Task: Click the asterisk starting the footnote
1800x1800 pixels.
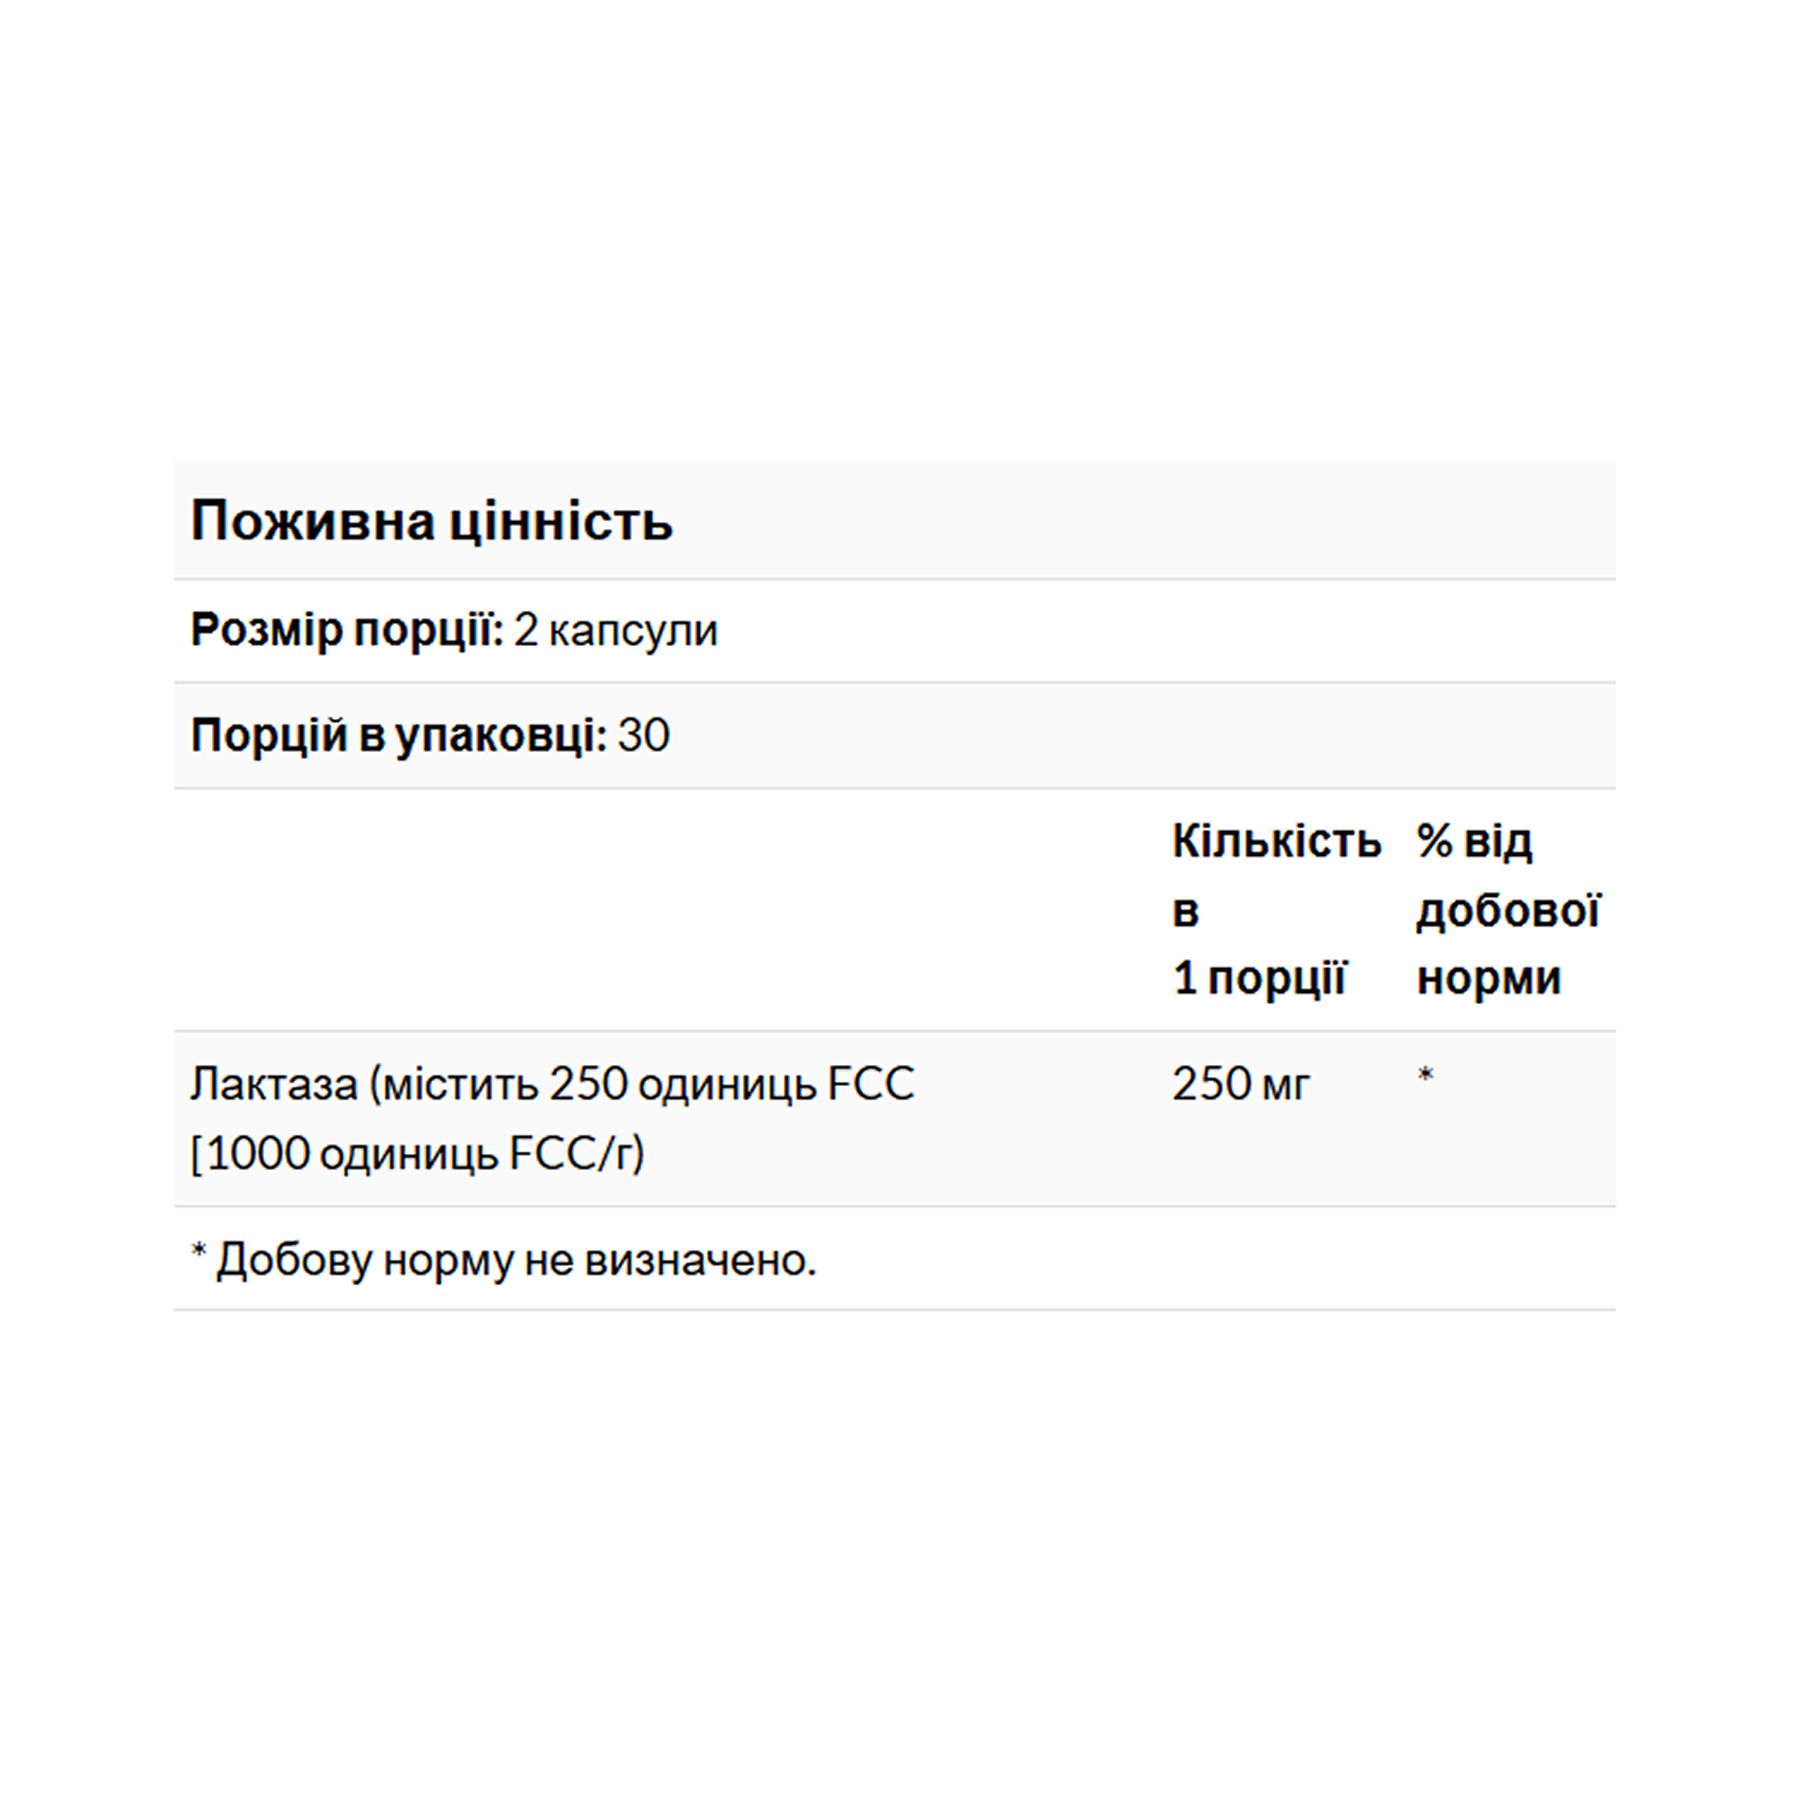Action: (x=198, y=1252)
